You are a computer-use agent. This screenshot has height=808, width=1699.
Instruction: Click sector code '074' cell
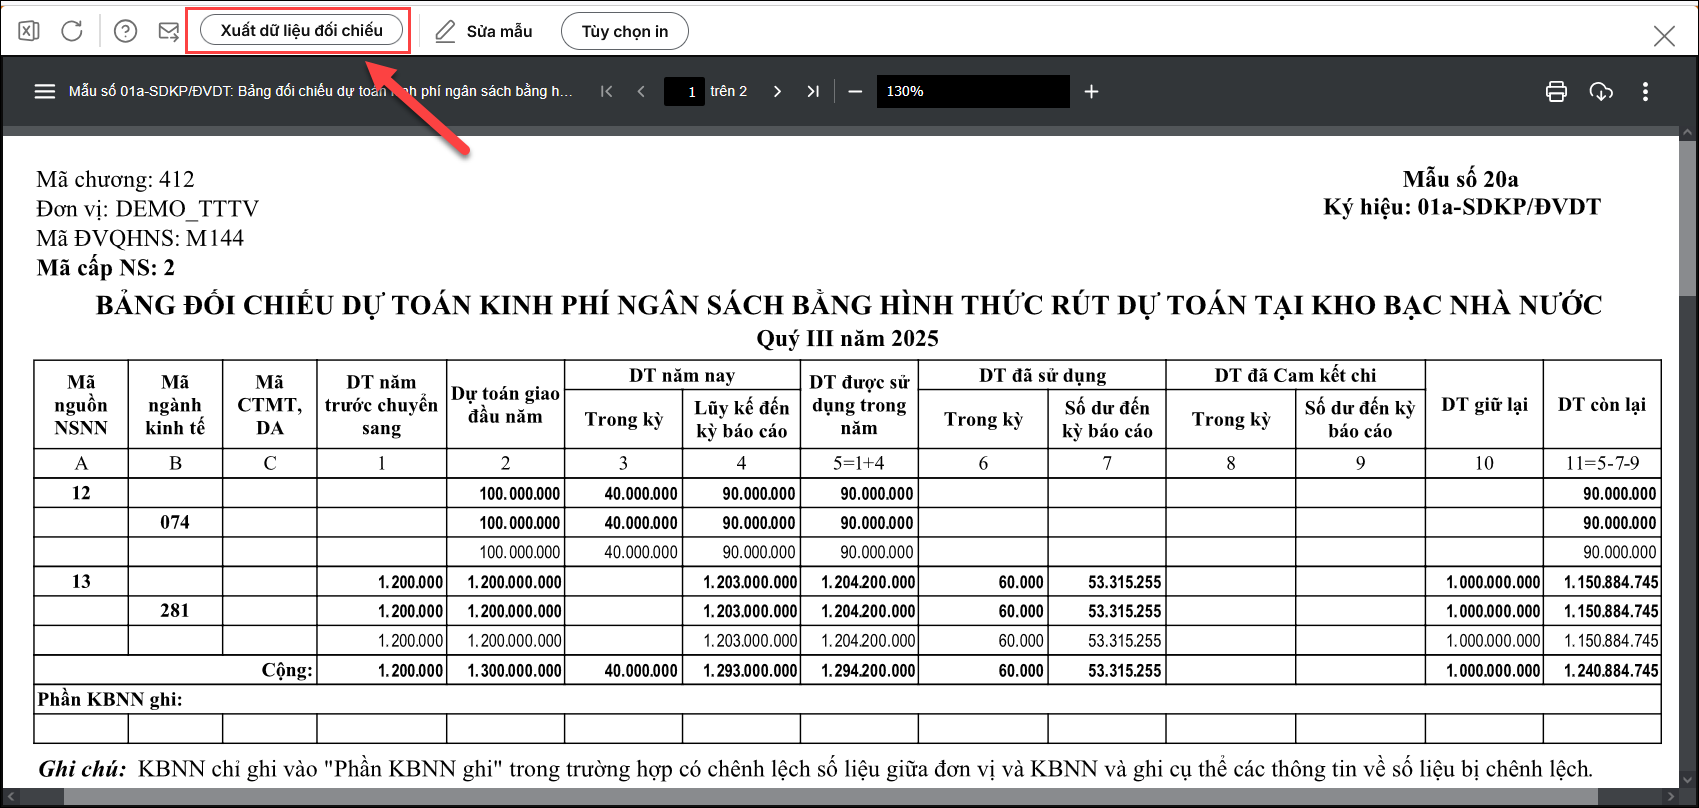pyautogui.click(x=175, y=522)
